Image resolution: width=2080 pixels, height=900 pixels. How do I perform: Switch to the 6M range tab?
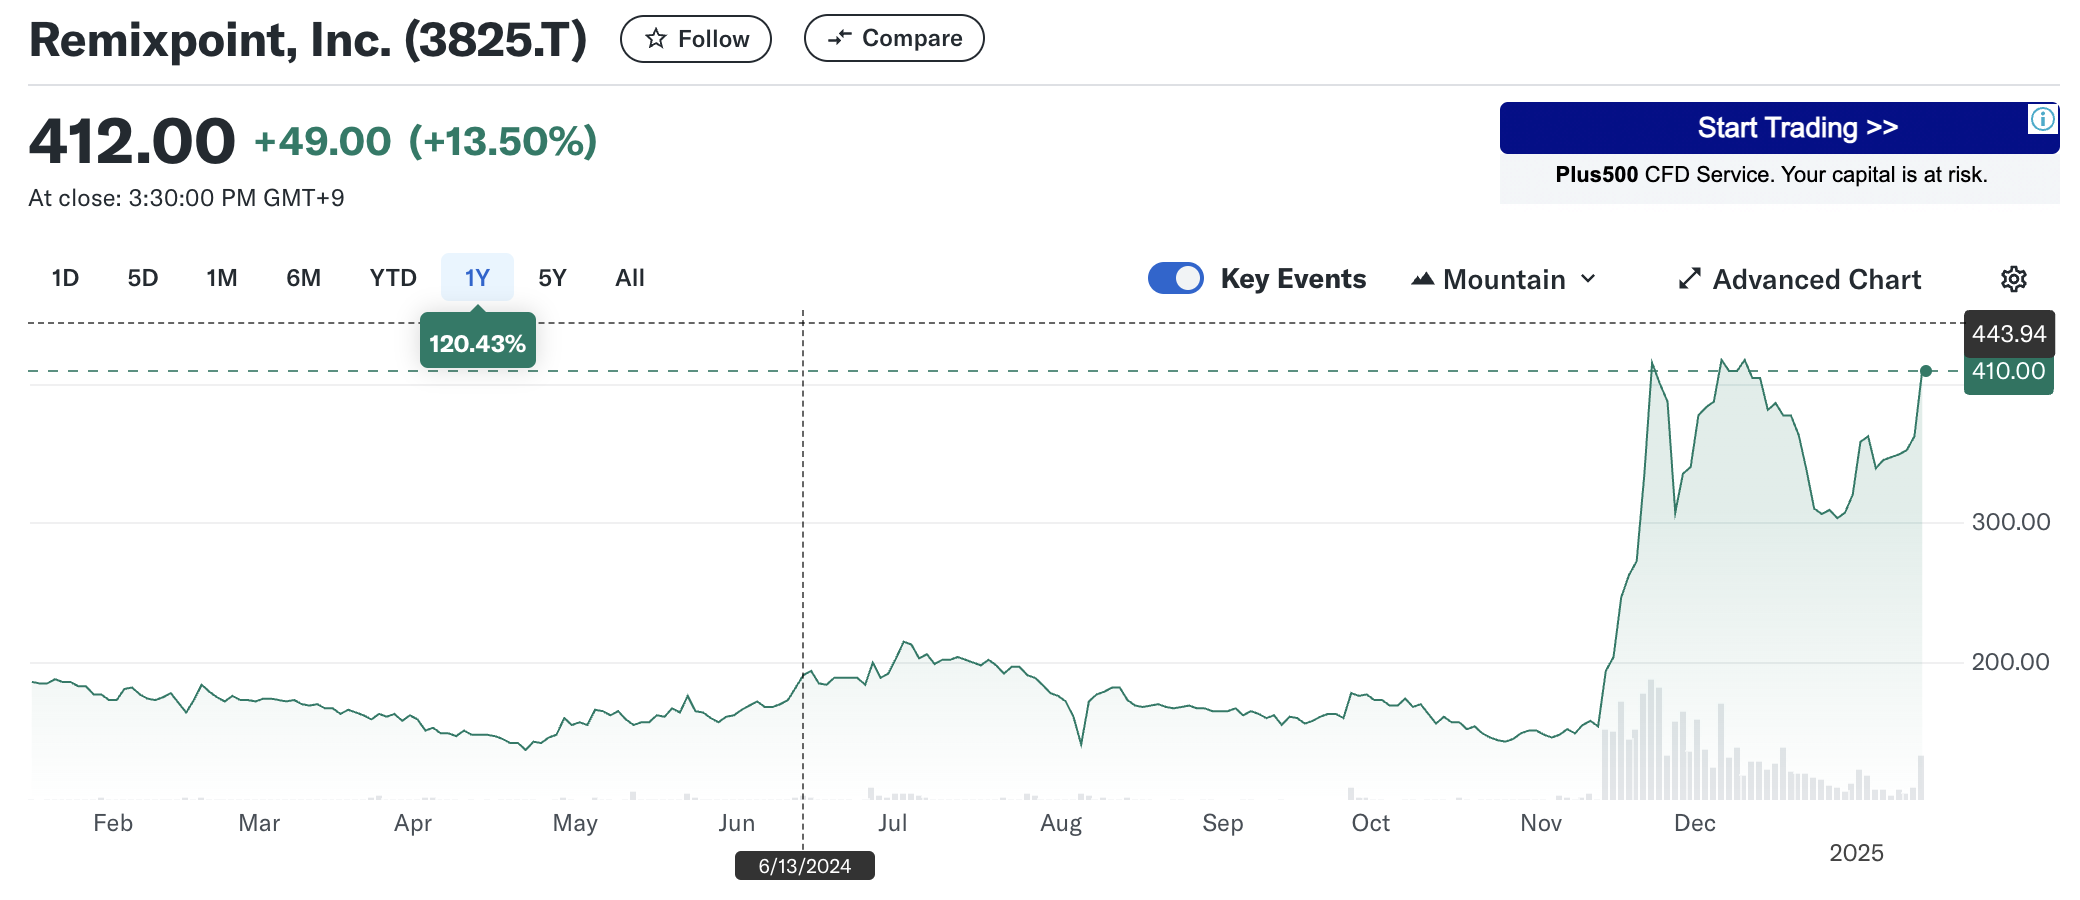pos(304,278)
